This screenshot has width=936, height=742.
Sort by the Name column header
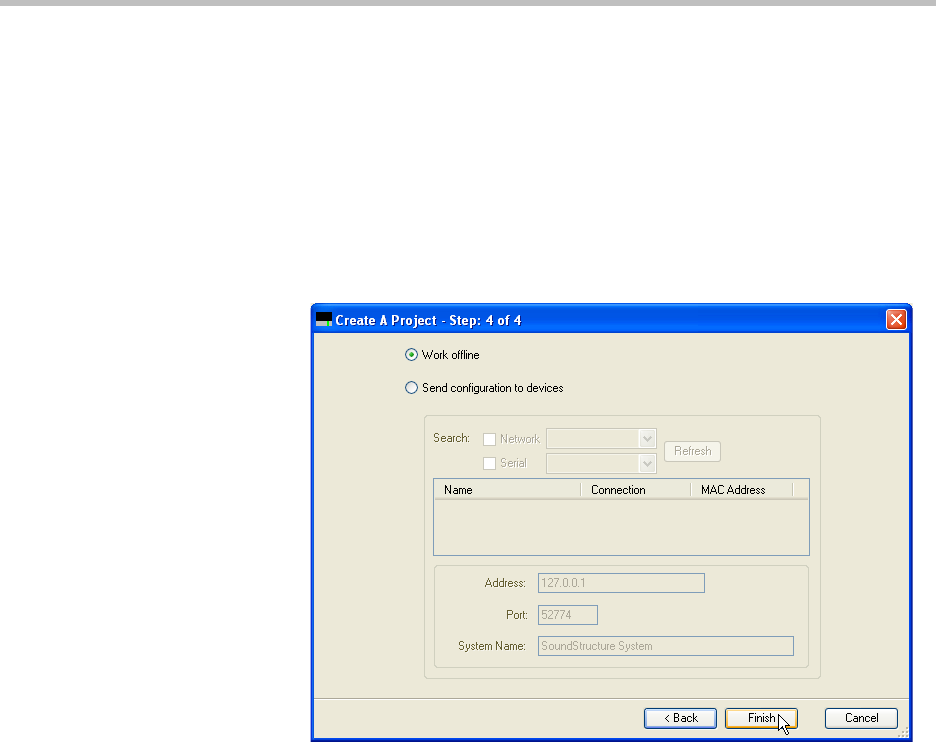[x=506, y=490]
